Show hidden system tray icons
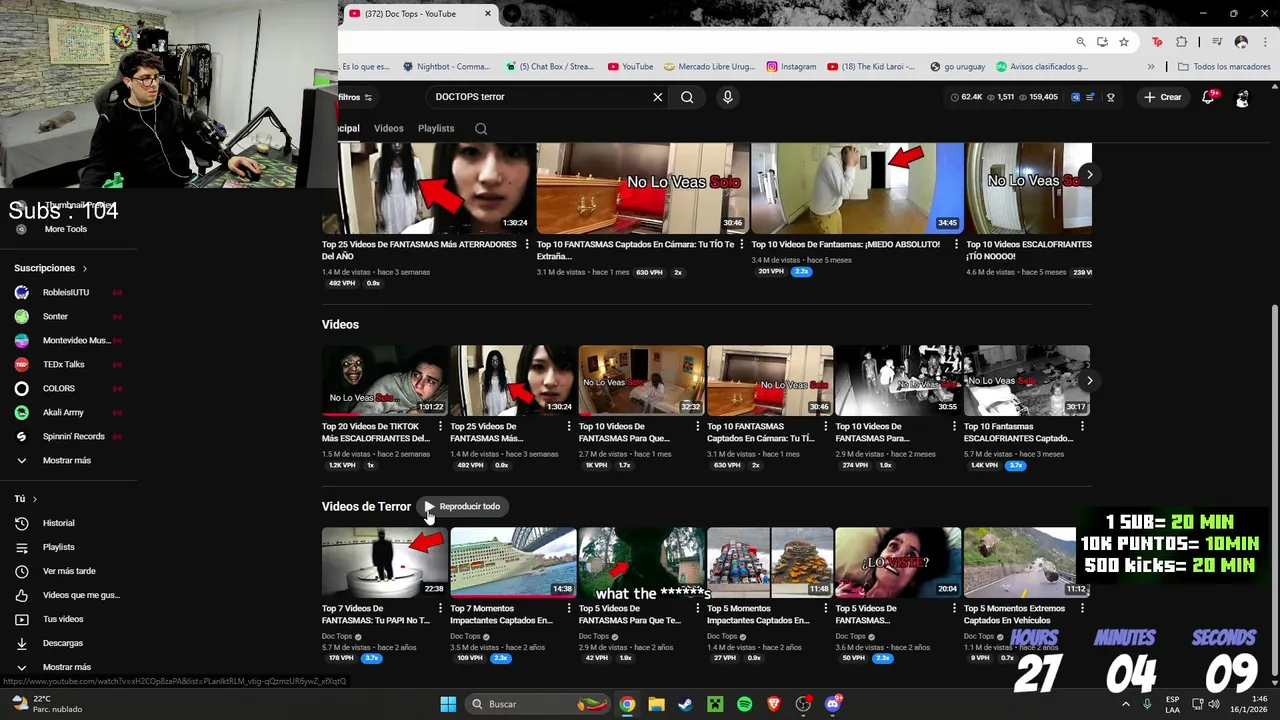Viewport: 1280px width, 720px height. [x=1126, y=704]
